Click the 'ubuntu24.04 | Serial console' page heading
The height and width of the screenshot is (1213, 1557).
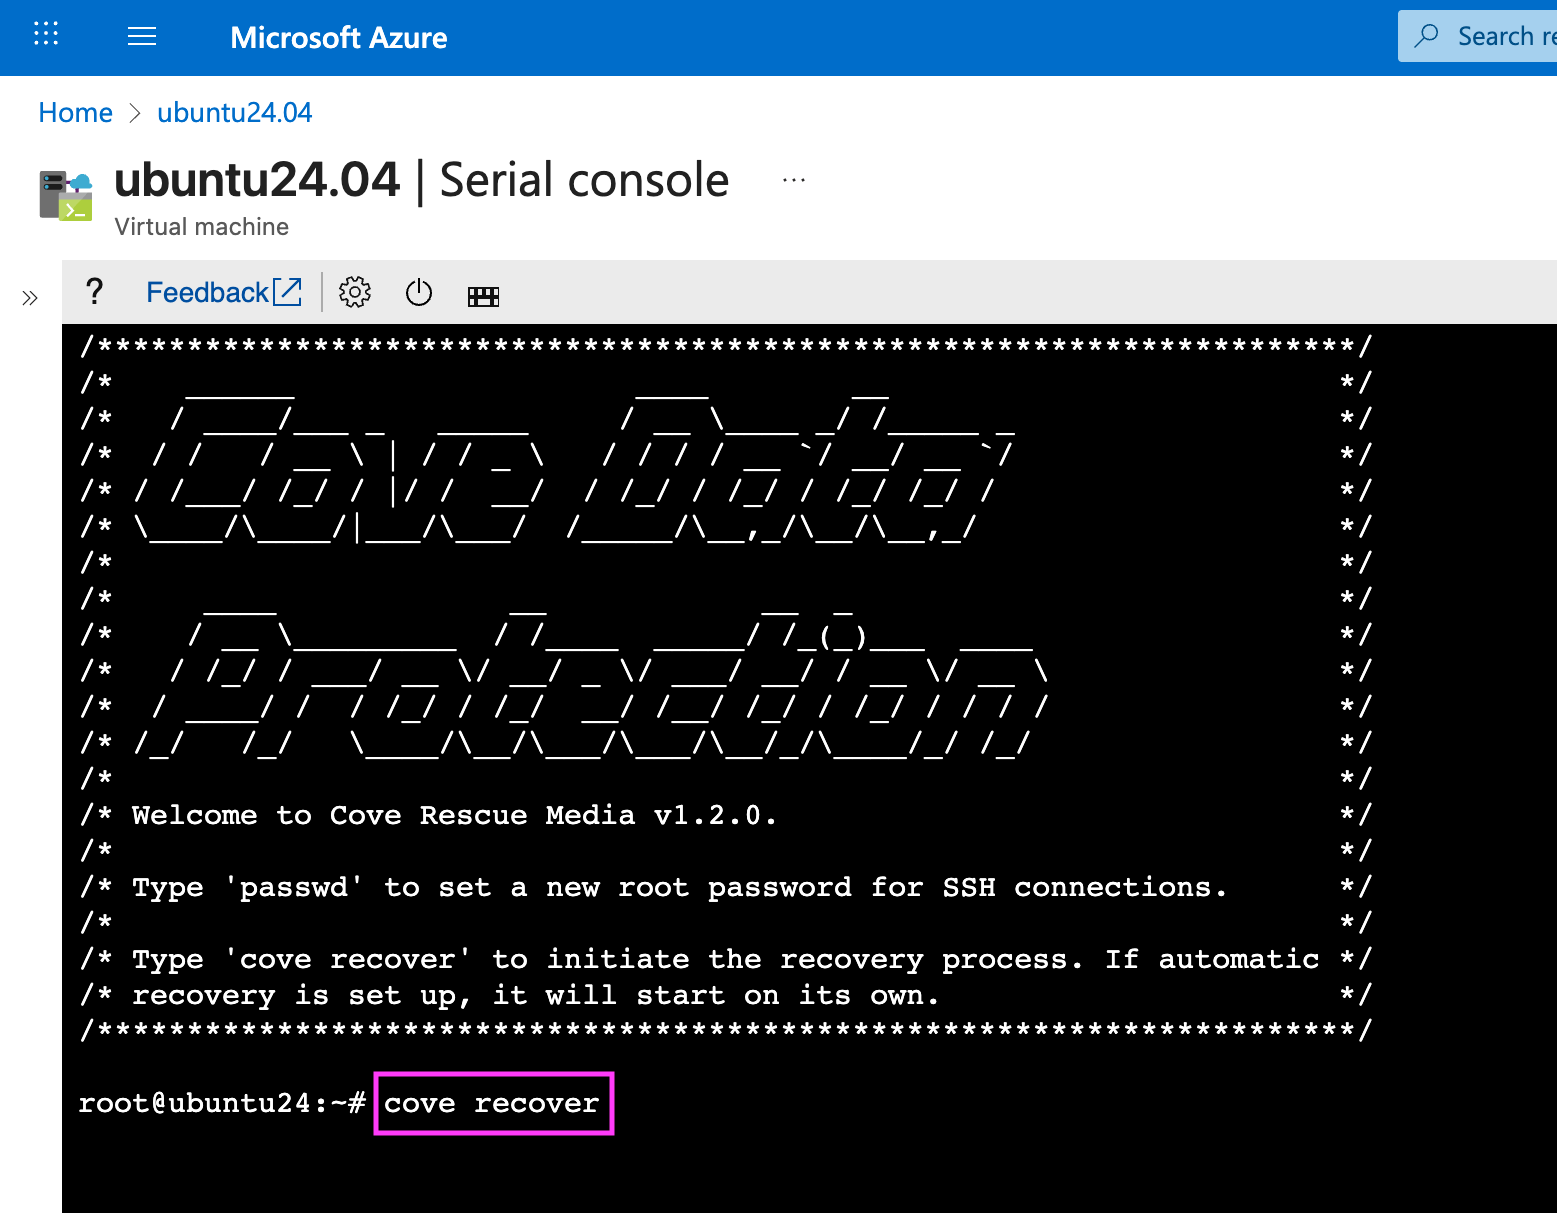421,181
